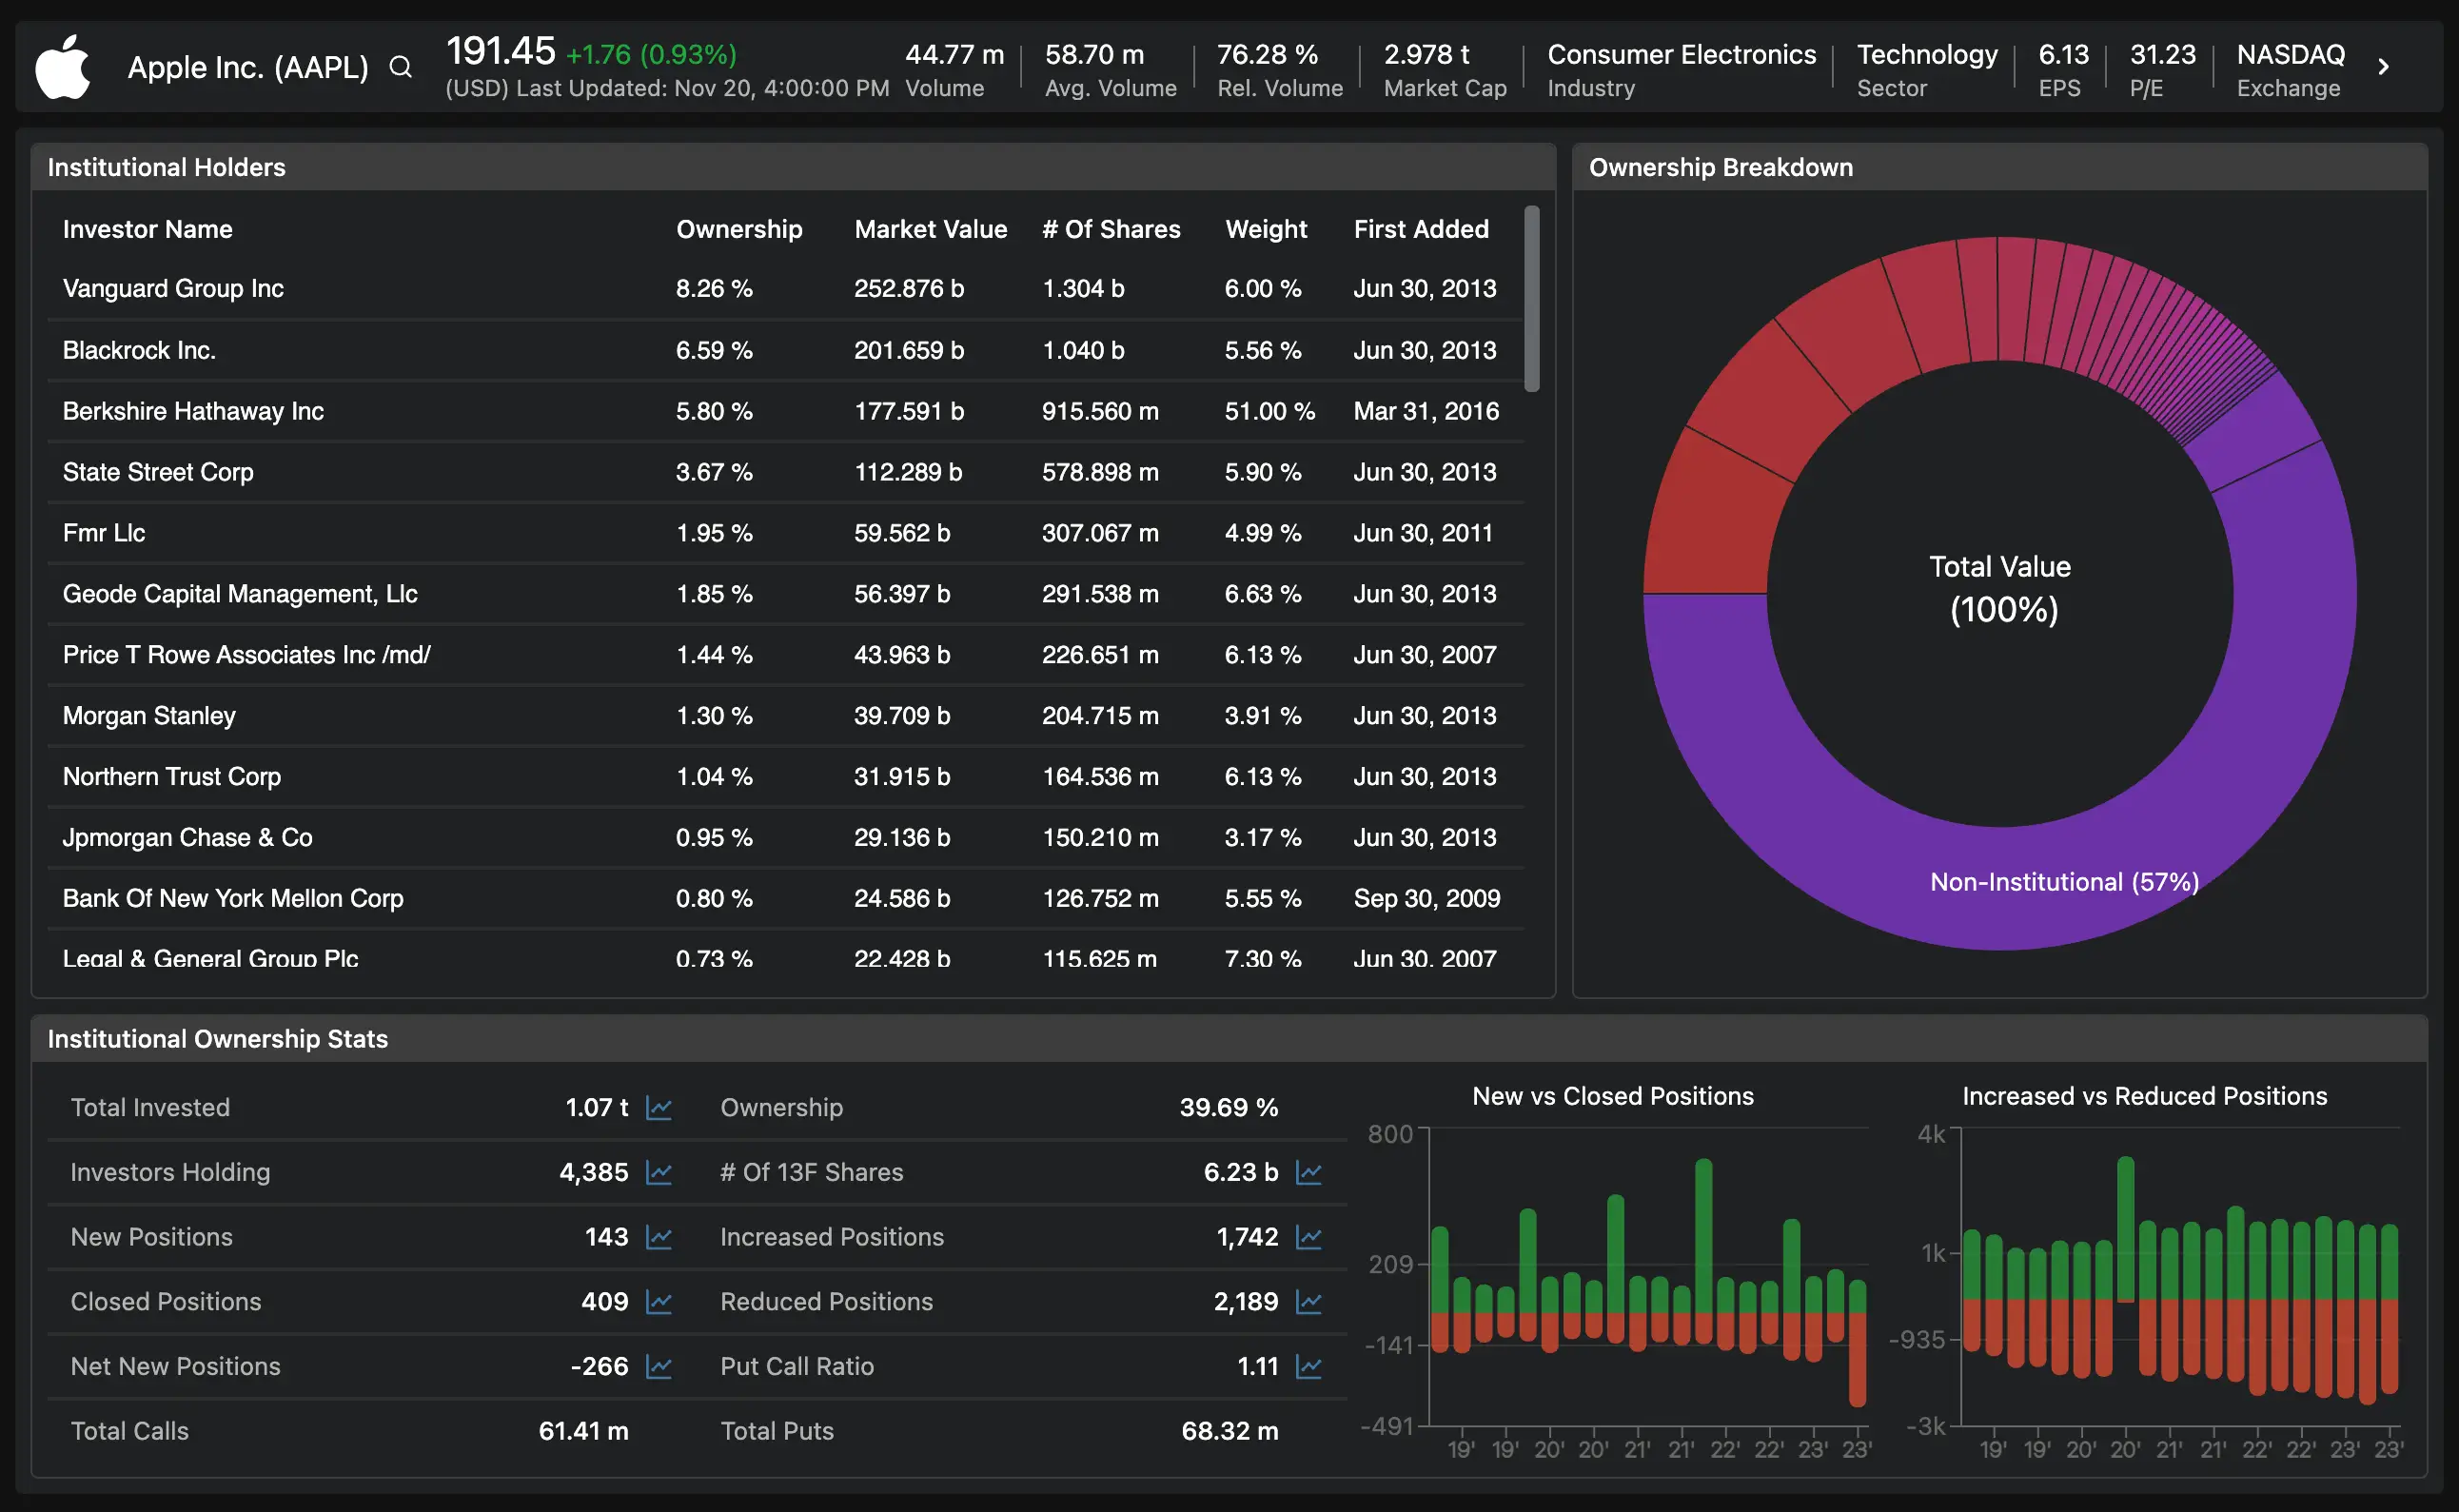The image size is (2459, 1512).
Task: Select the Institutional Holders panel header
Action: tap(166, 167)
